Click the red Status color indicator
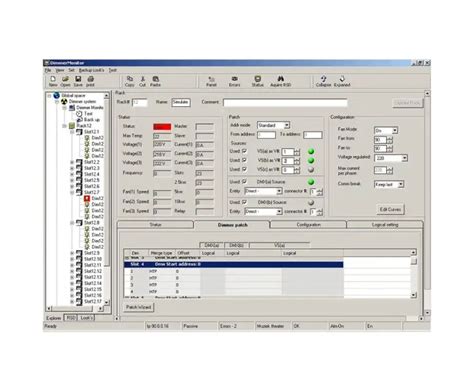Screen dimensions: 474x389 point(162,127)
